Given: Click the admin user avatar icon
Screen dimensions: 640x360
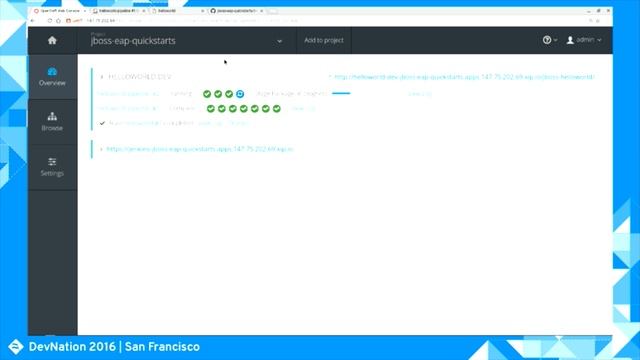Looking at the screenshot, I should tap(570, 40).
